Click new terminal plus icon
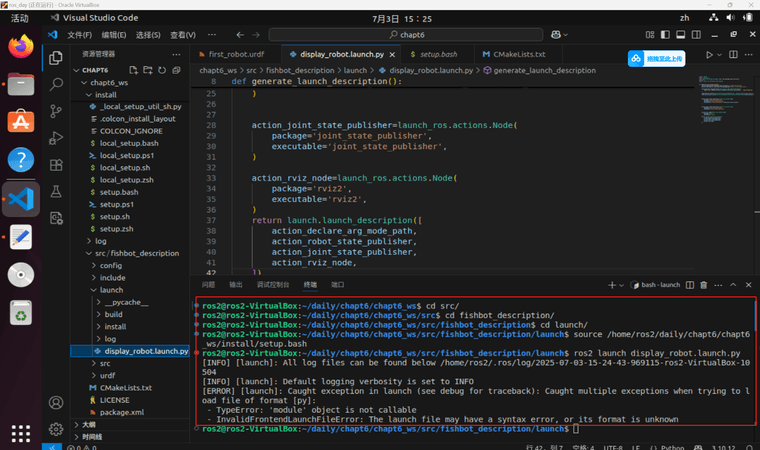 (x=612, y=285)
